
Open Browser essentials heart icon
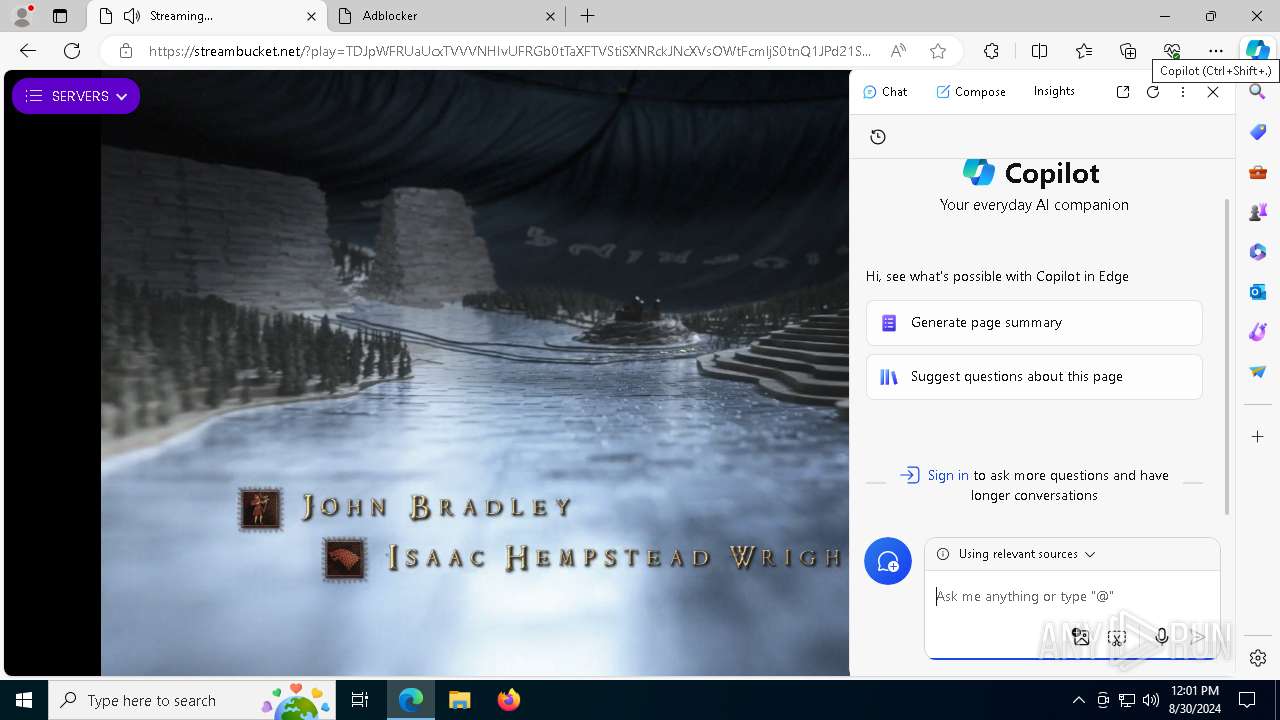[1172, 51]
